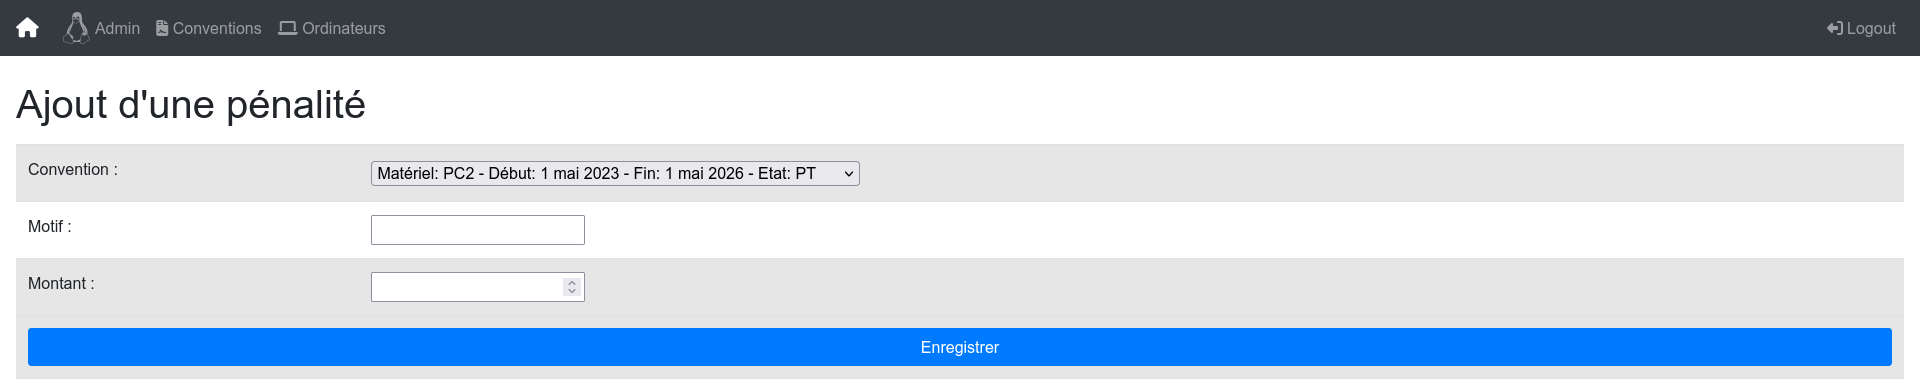The width and height of the screenshot is (1920, 388).
Task: Click the sign-out arrow icon
Action: pos(1834,28)
